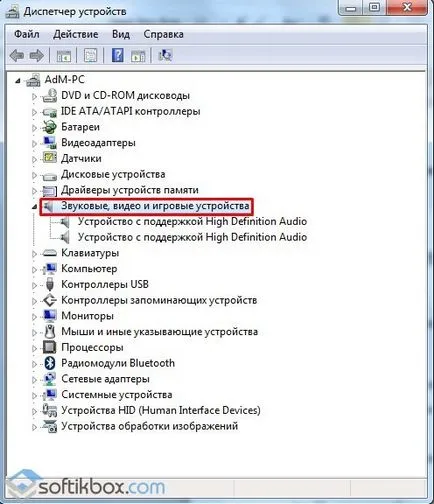
Task: Select the Мониторы tree item label
Action: tap(87, 316)
